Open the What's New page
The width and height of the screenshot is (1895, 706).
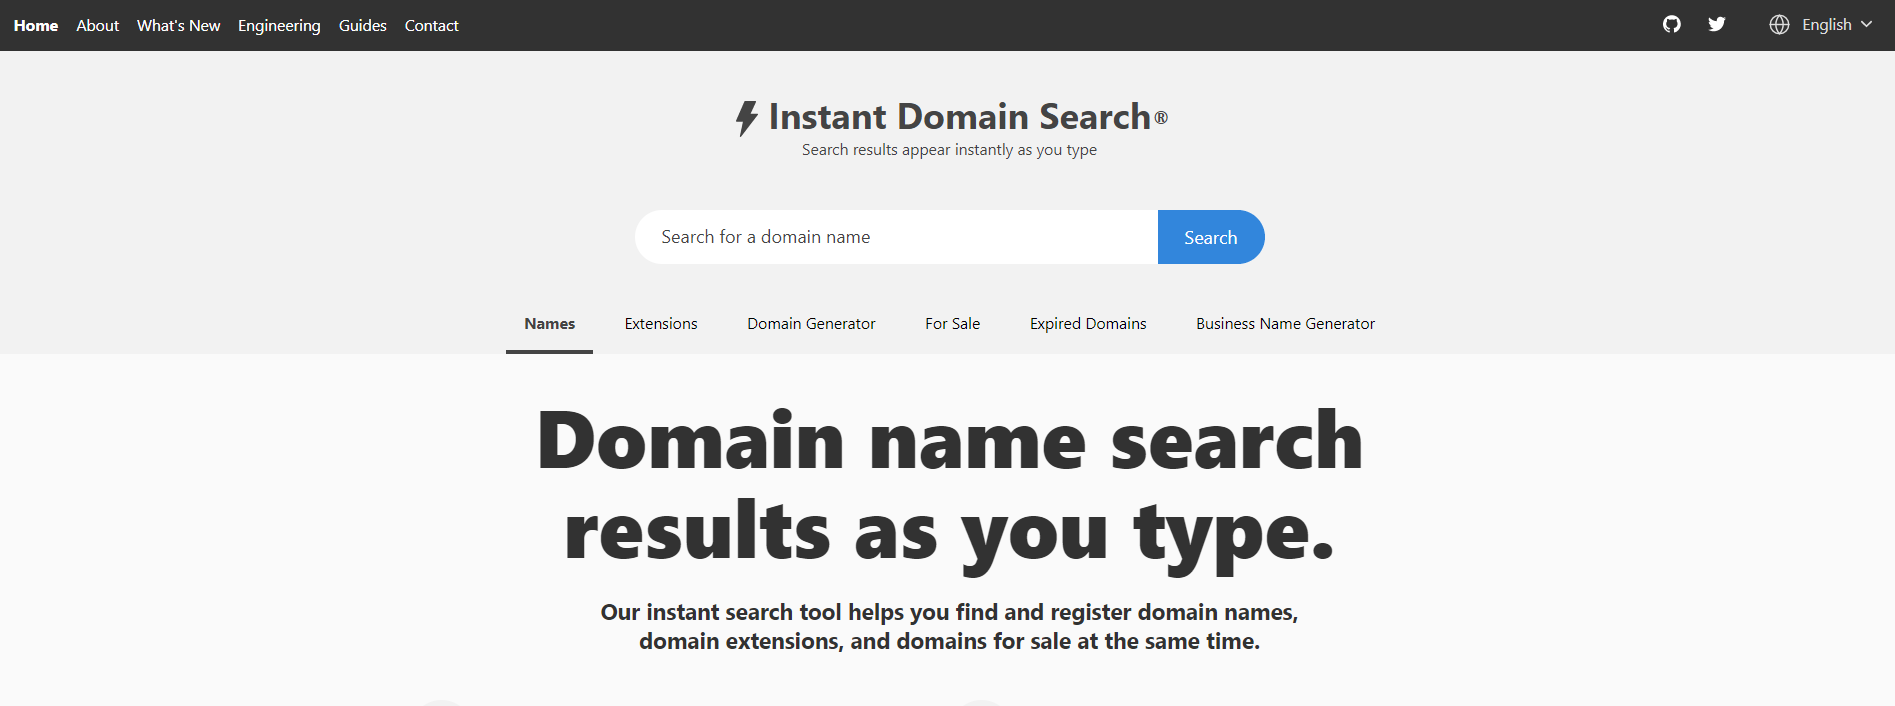178,25
